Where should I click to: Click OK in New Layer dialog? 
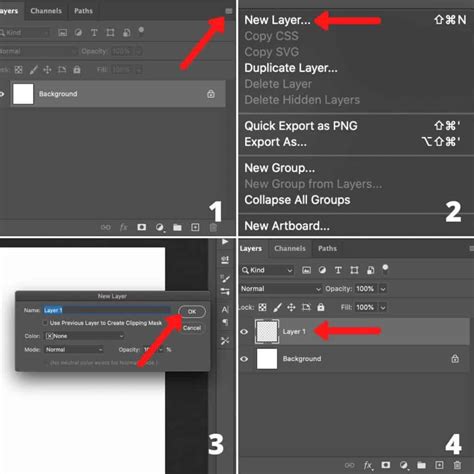(x=192, y=312)
